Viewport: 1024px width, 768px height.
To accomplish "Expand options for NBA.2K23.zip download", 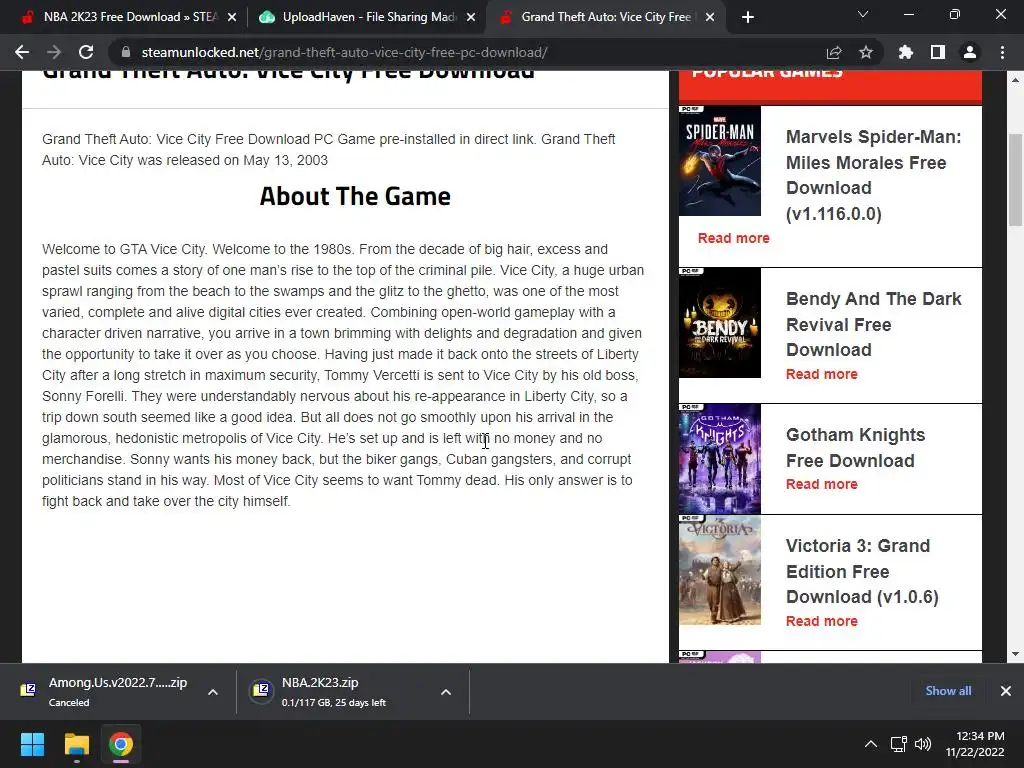I will coord(446,692).
